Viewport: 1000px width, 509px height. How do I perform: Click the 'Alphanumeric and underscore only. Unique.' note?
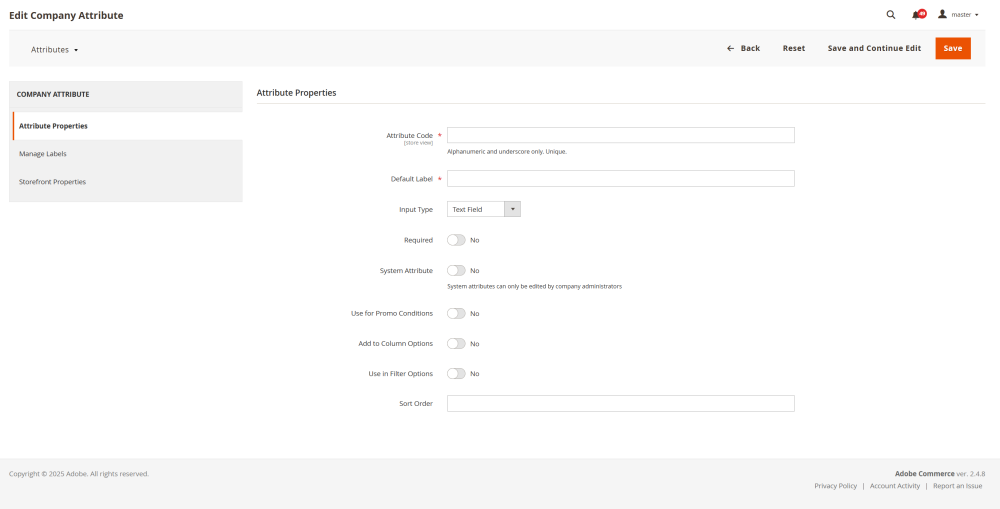tap(507, 152)
